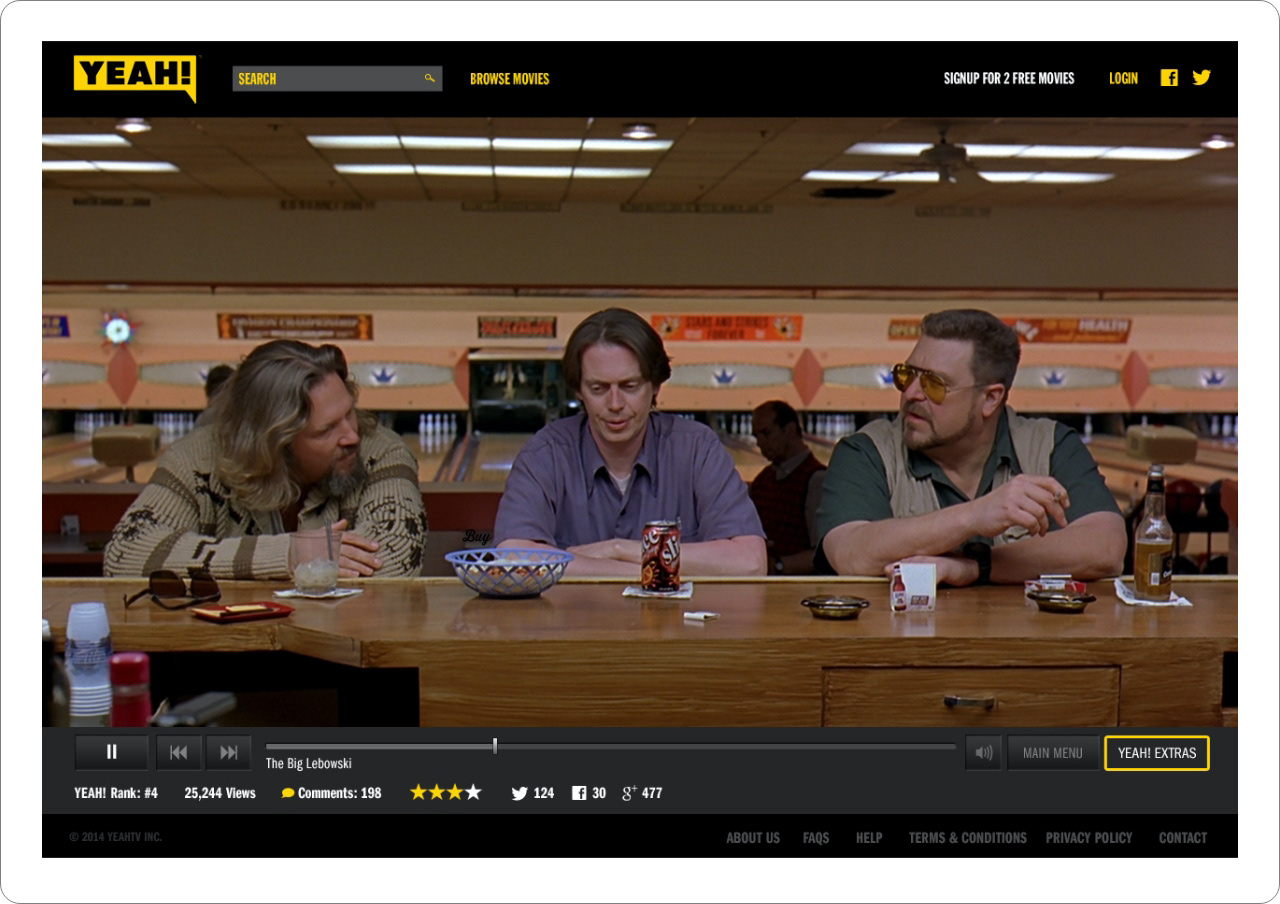Skip to next chapter

(229, 752)
